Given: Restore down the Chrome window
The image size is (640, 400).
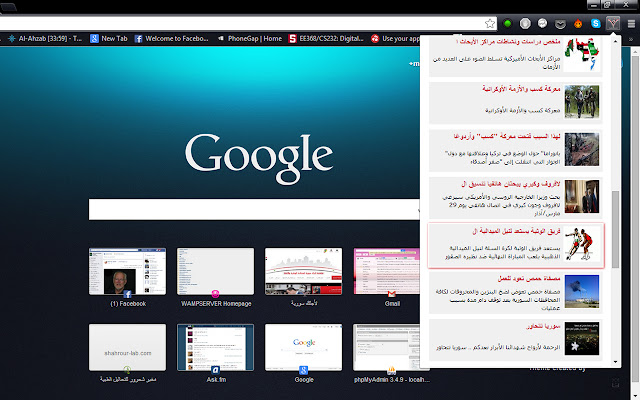Looking at the screenshot, I should tap(607, 4).
